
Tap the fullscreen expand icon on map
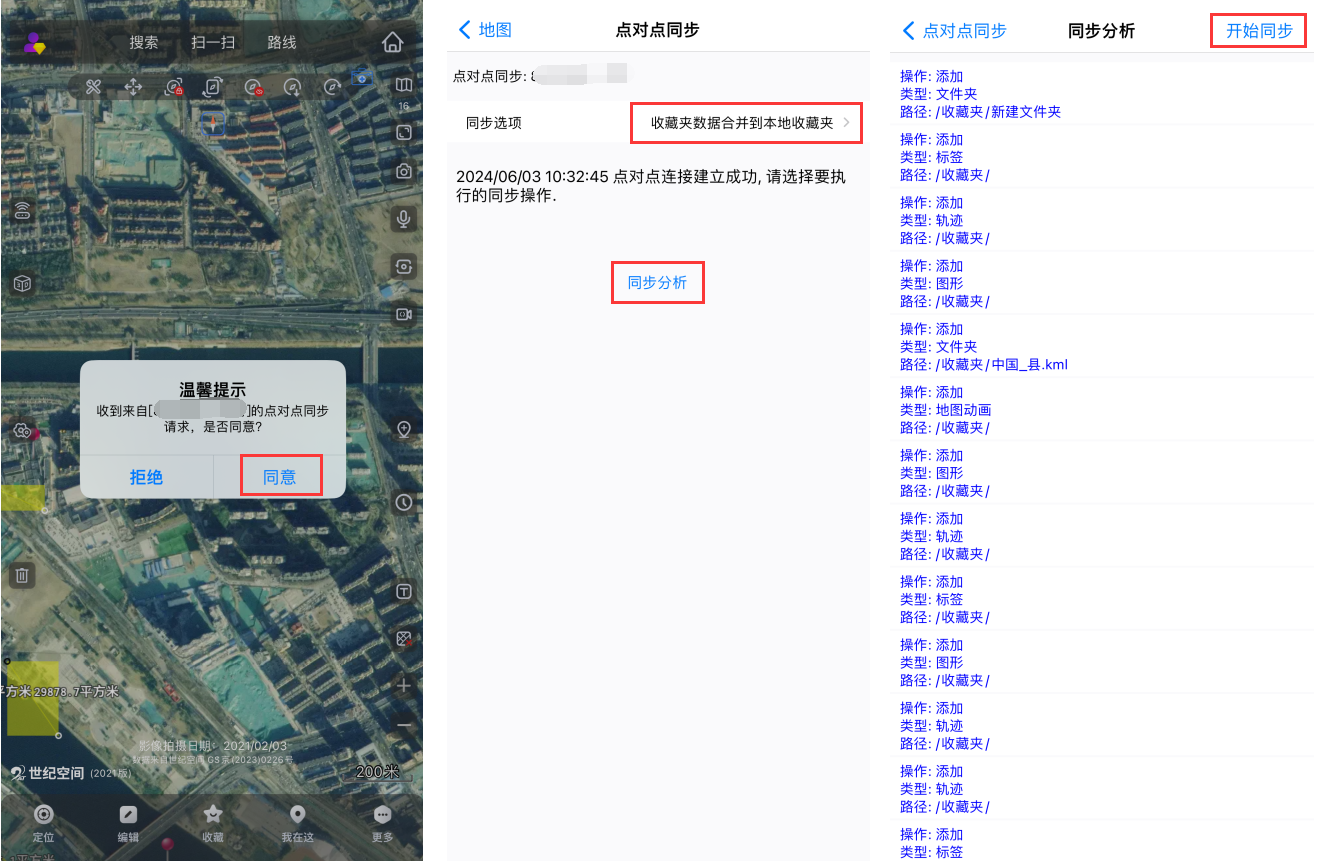[404, 132]
